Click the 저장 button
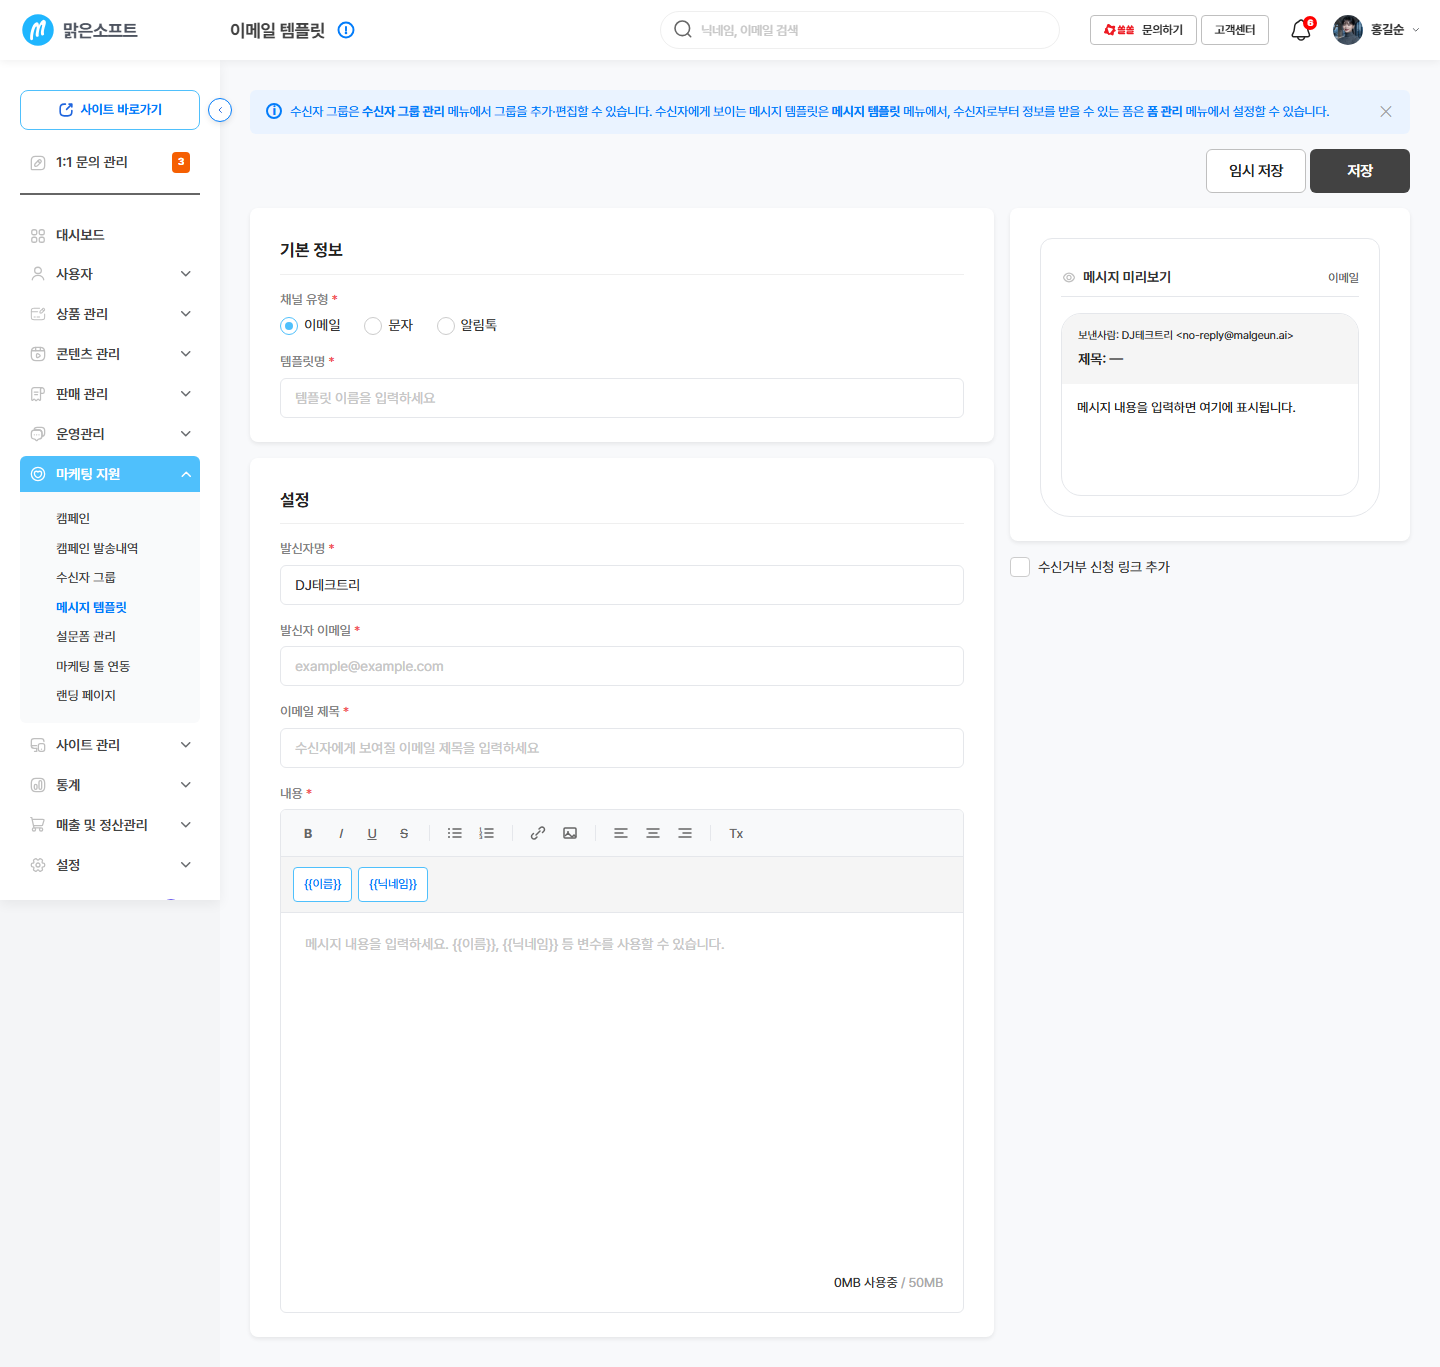The width and height of the screenshot is (1440, 1367). click(x=1360, y=171)
